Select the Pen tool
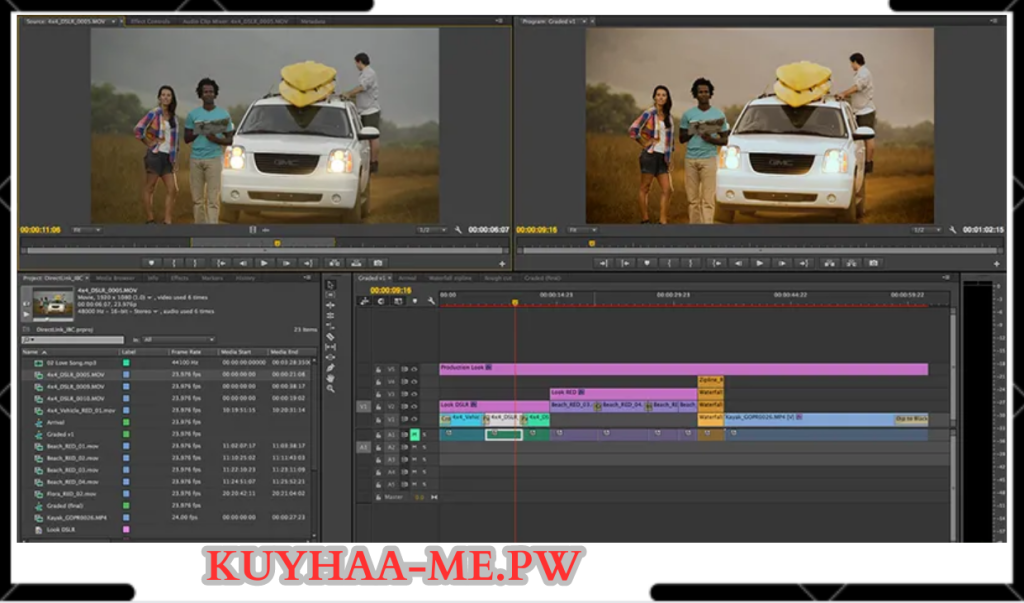The width and height of the screenshot is (1024, 603). [330, 368]
